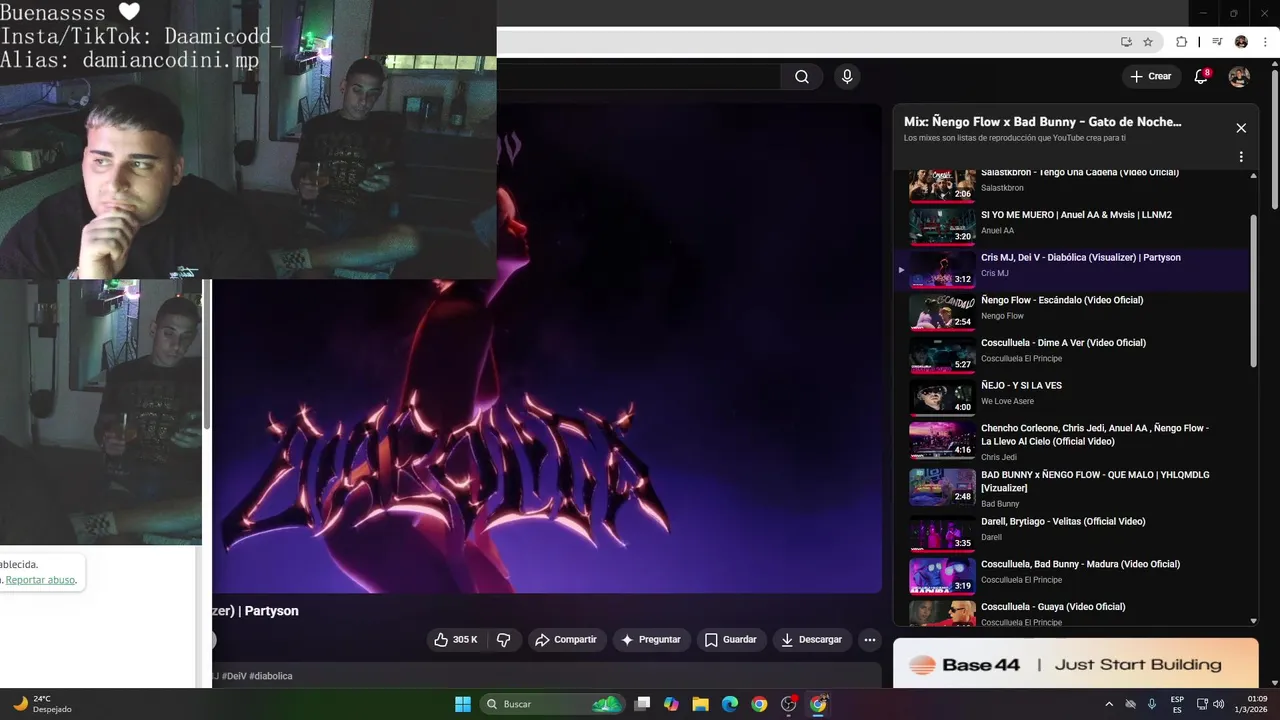This screenshot has height=720, width=1280.
Task: Click the Reportar abuso link
Action: pos(40,580)
